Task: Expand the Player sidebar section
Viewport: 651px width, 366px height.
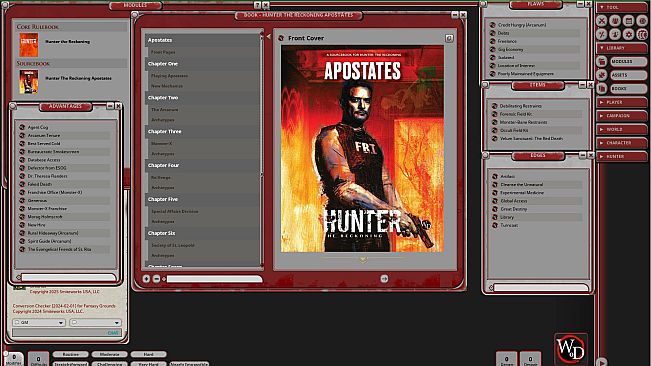Action: [x=621, y=102]
